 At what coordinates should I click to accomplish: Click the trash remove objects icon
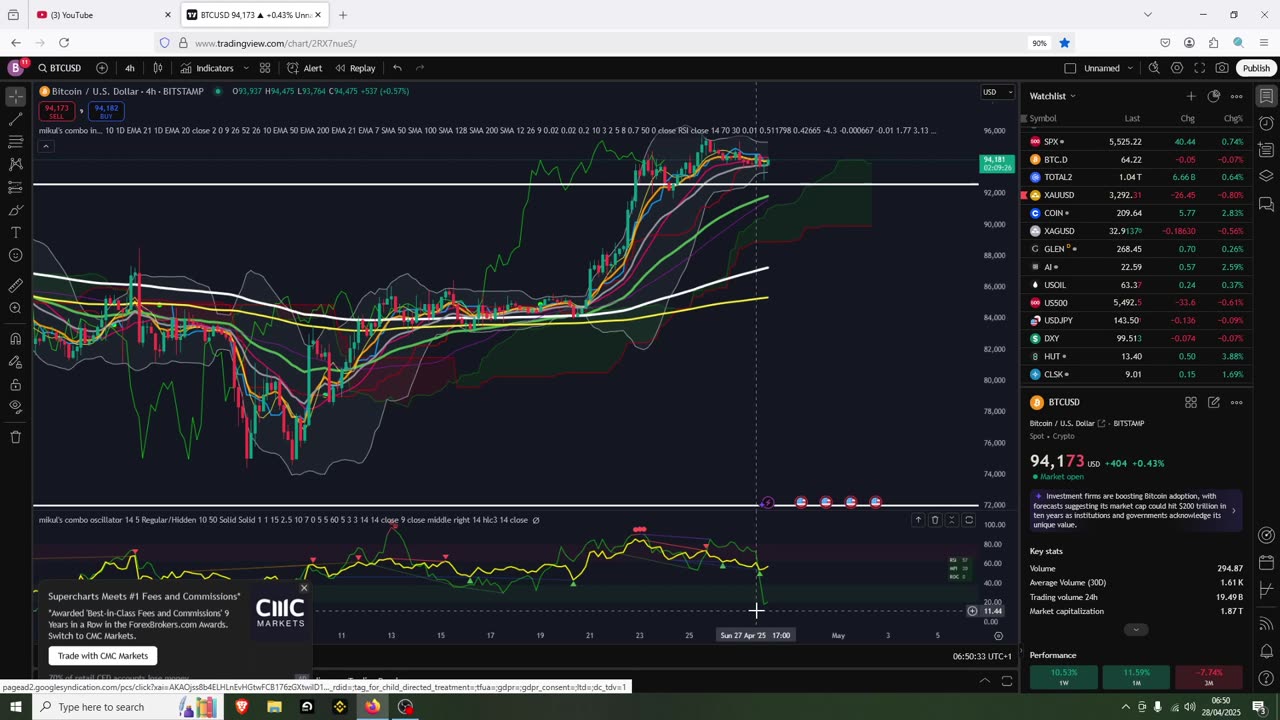click(x=15, y=437)
